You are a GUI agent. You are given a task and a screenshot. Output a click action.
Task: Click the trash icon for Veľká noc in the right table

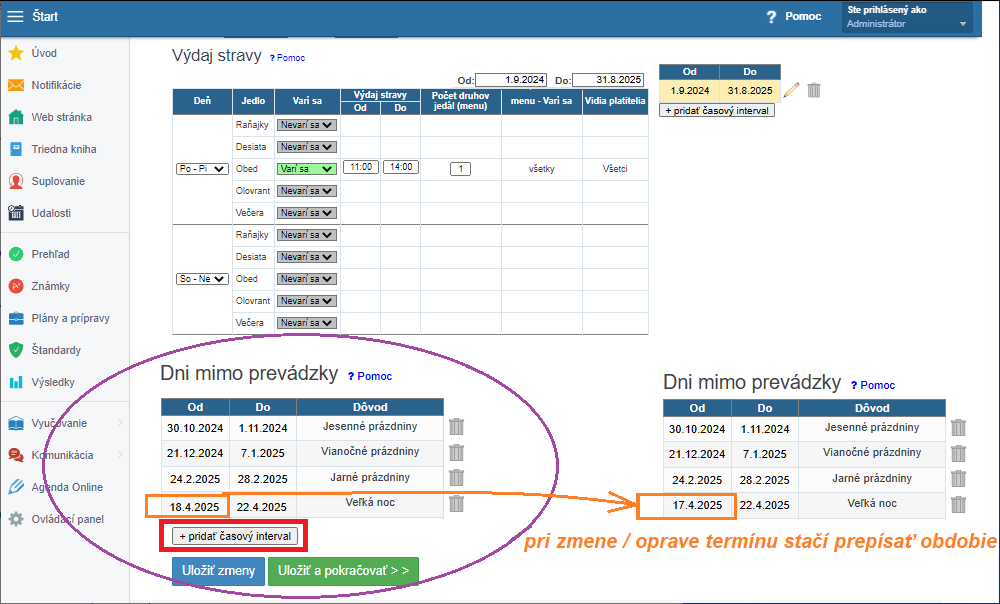pos(958,505)
